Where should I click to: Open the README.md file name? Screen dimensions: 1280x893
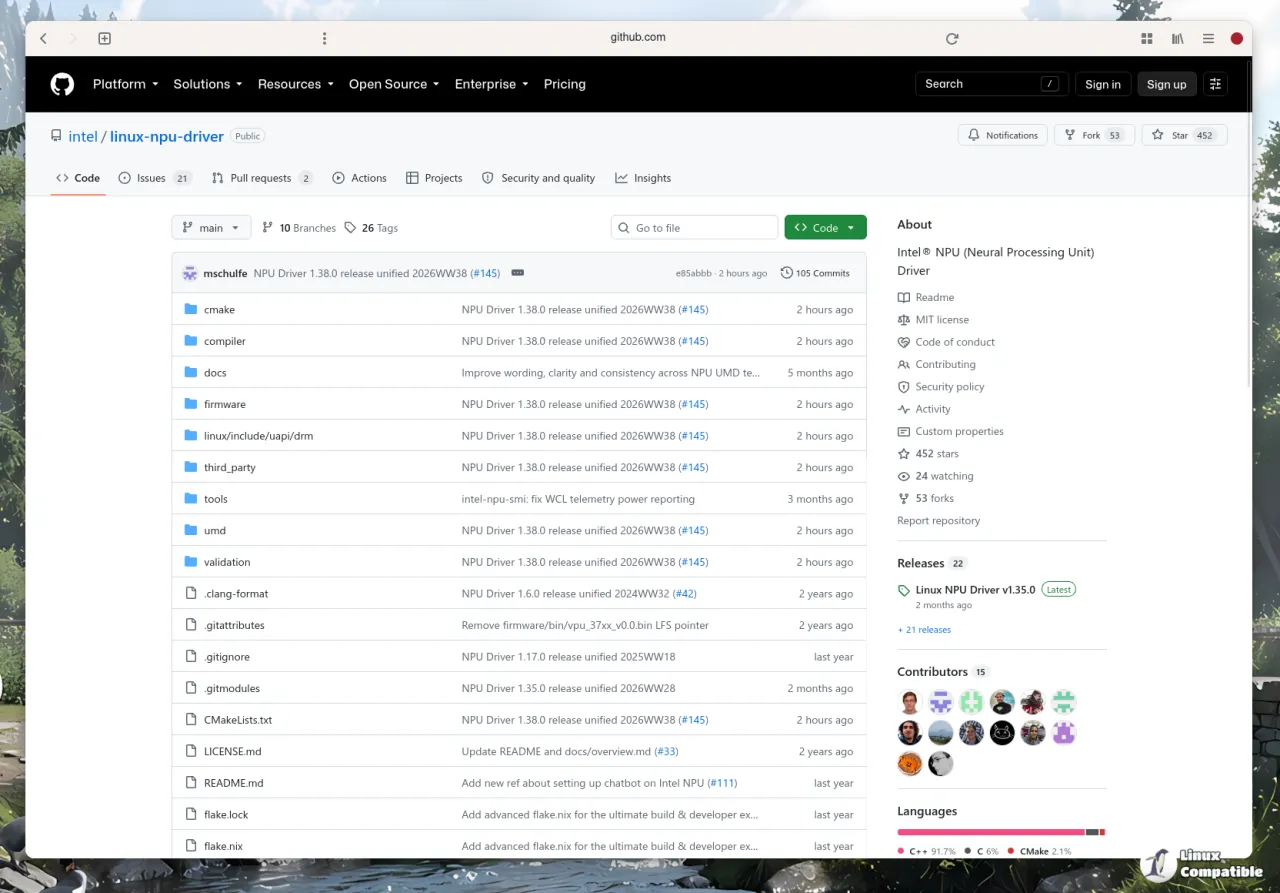(234, 783)
